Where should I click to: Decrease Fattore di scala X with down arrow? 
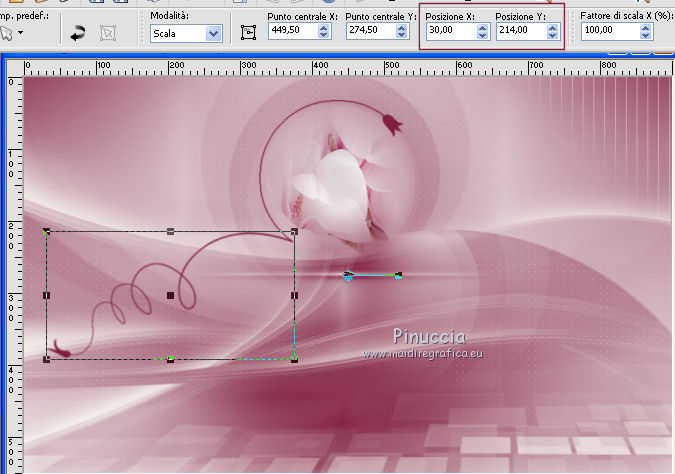click(645, 35)
